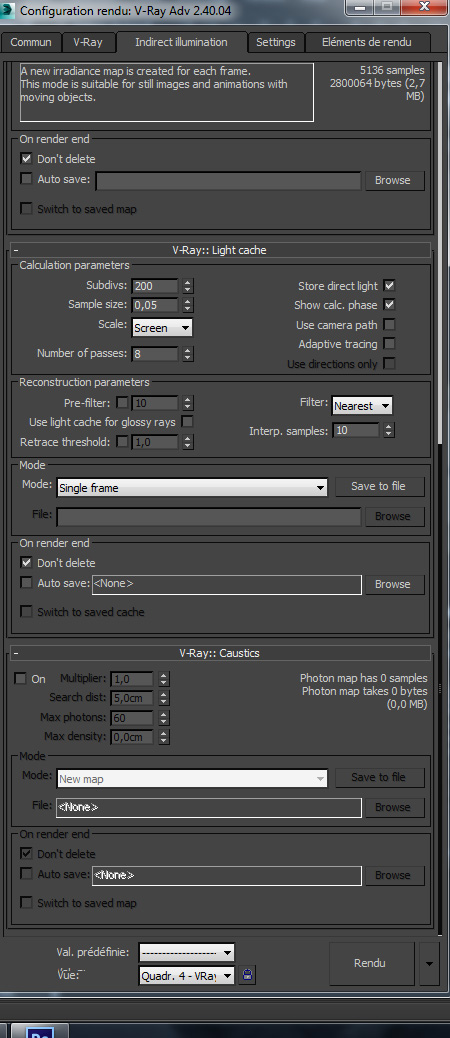Adjust the Max photons spinner

[163, 718]
